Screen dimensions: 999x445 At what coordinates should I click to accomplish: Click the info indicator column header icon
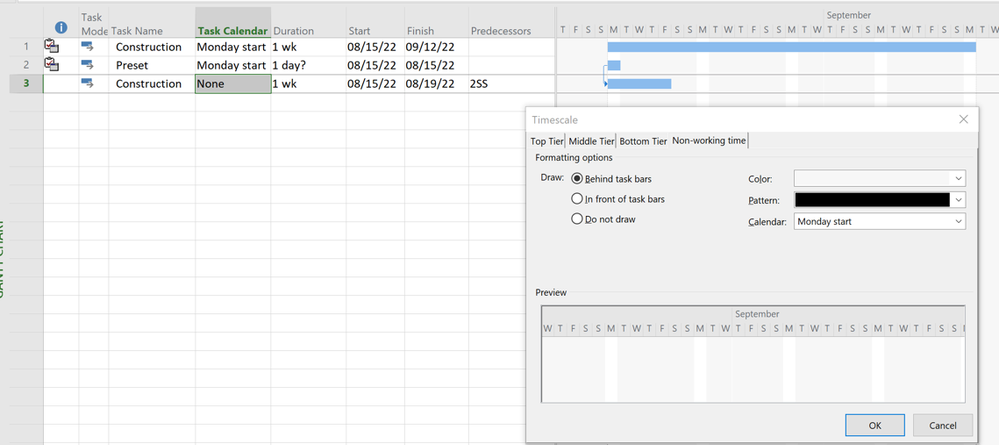[x=61, y=27]
